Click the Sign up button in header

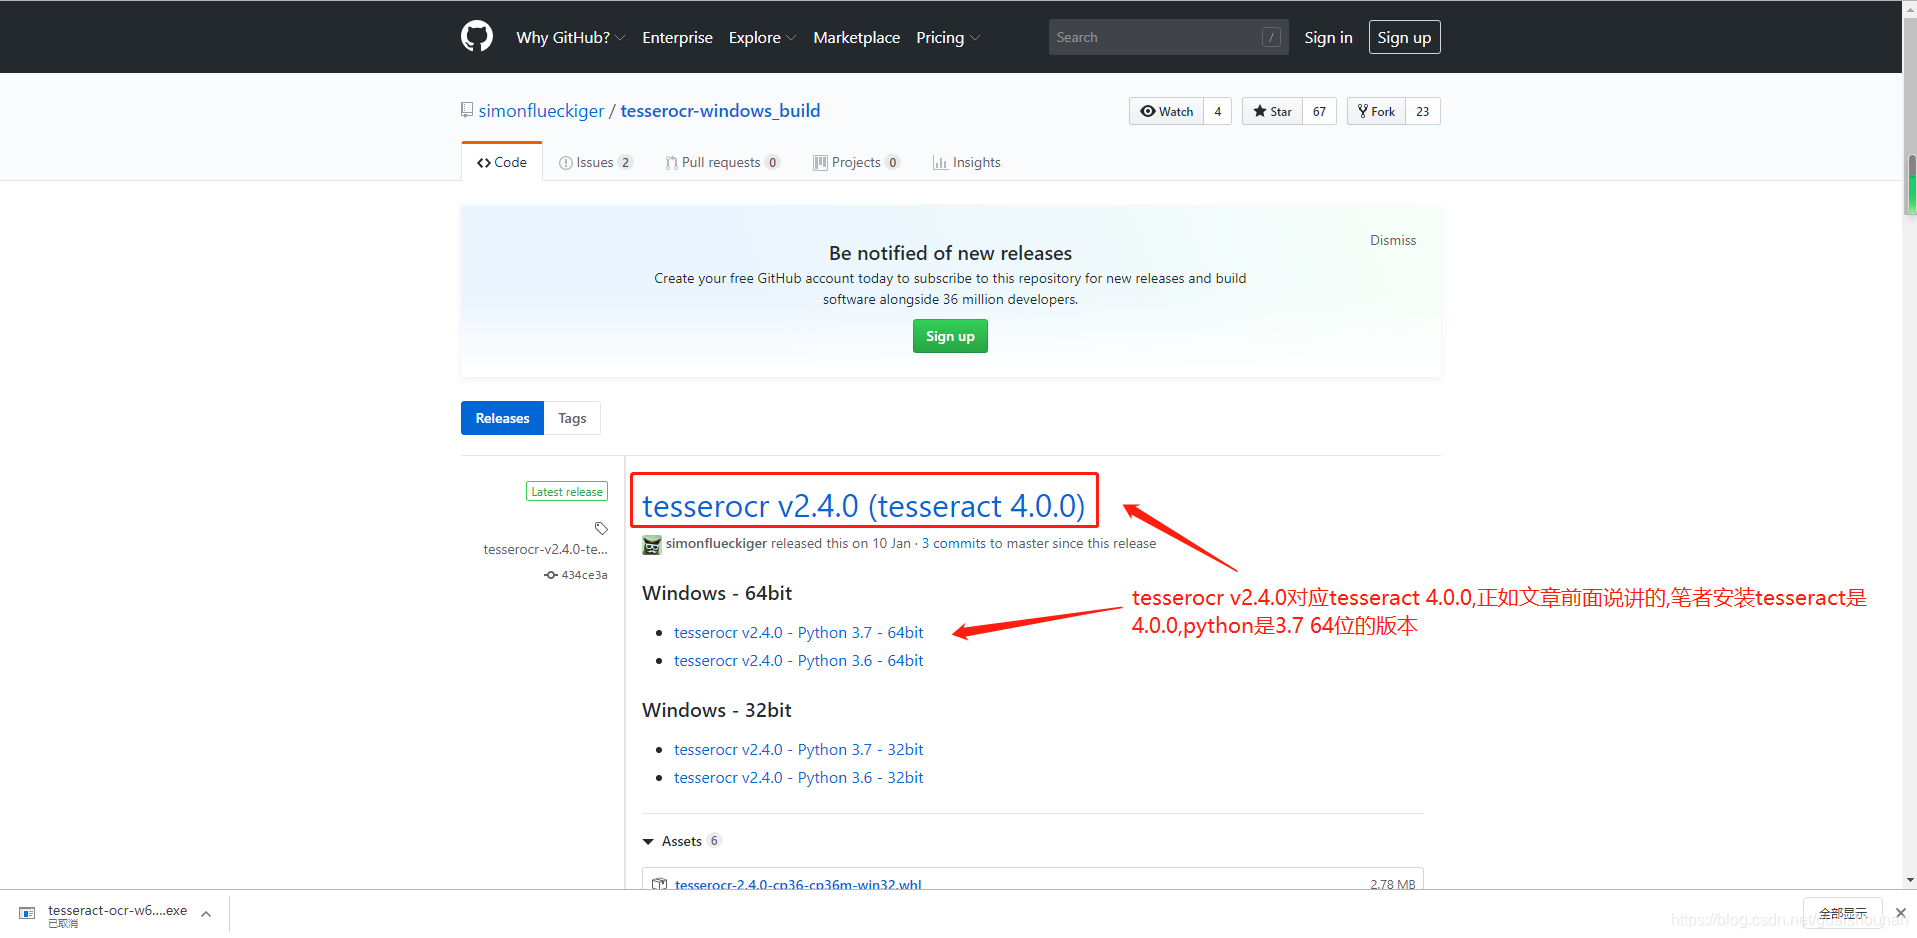click(1404, 37)
